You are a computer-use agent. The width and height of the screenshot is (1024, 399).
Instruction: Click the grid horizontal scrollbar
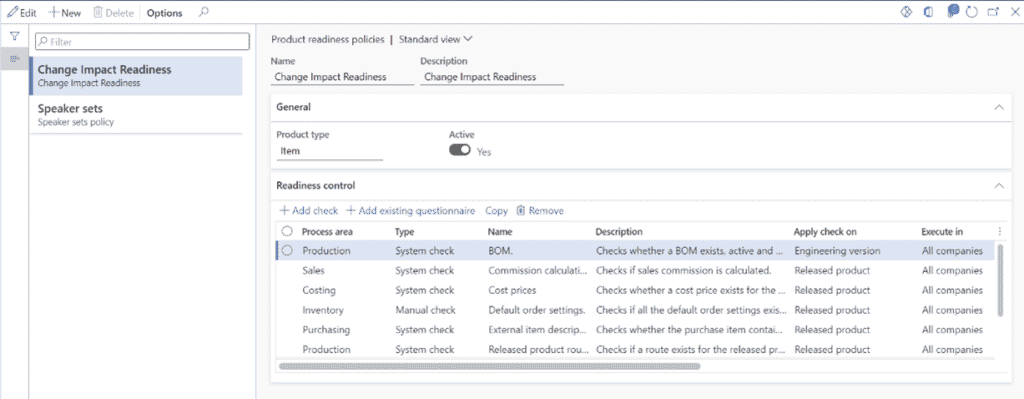point(489,366)
